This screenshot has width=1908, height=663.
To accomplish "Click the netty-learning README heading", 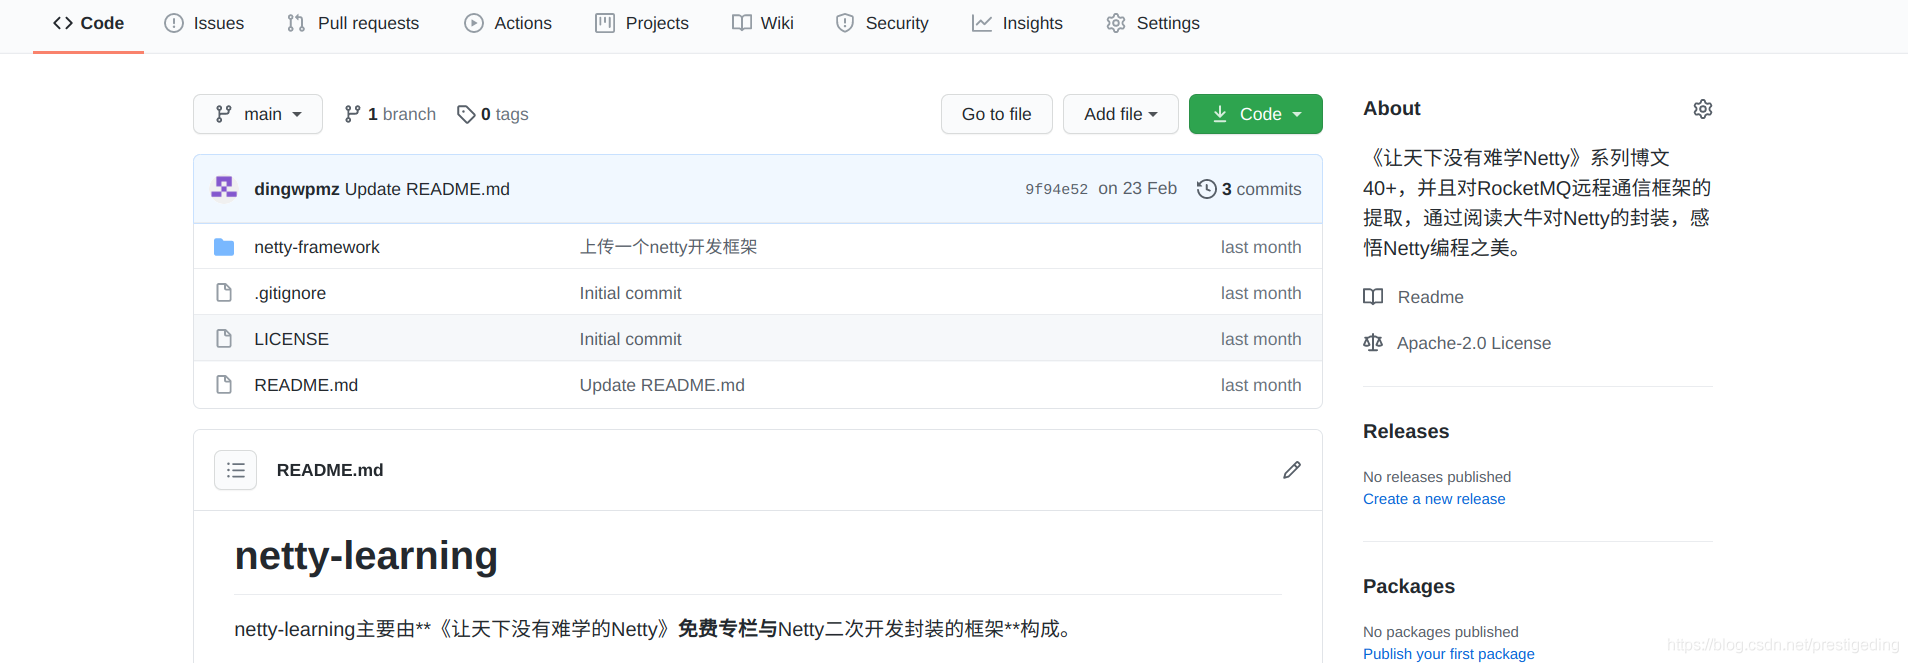I will click(x=366, y=555).
